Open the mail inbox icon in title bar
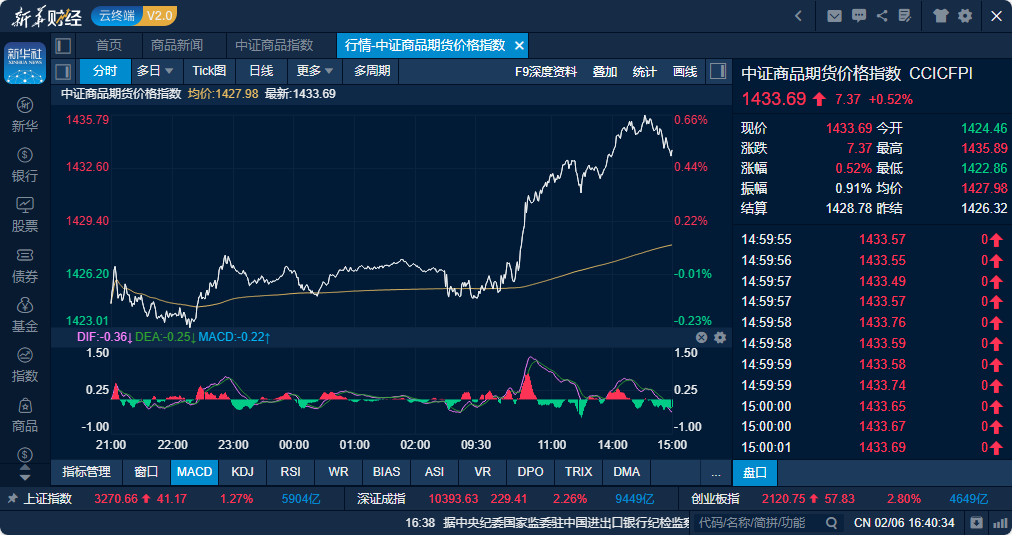Screen dimensions: 1012x535 click(x=834, y=16)
